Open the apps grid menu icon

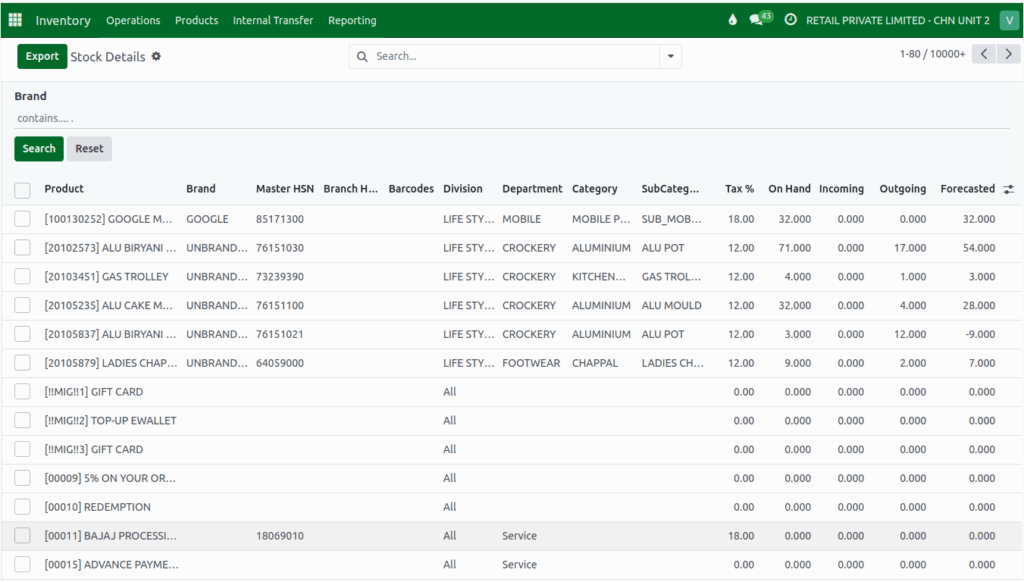pyautogui.click(x=14, y=20)
